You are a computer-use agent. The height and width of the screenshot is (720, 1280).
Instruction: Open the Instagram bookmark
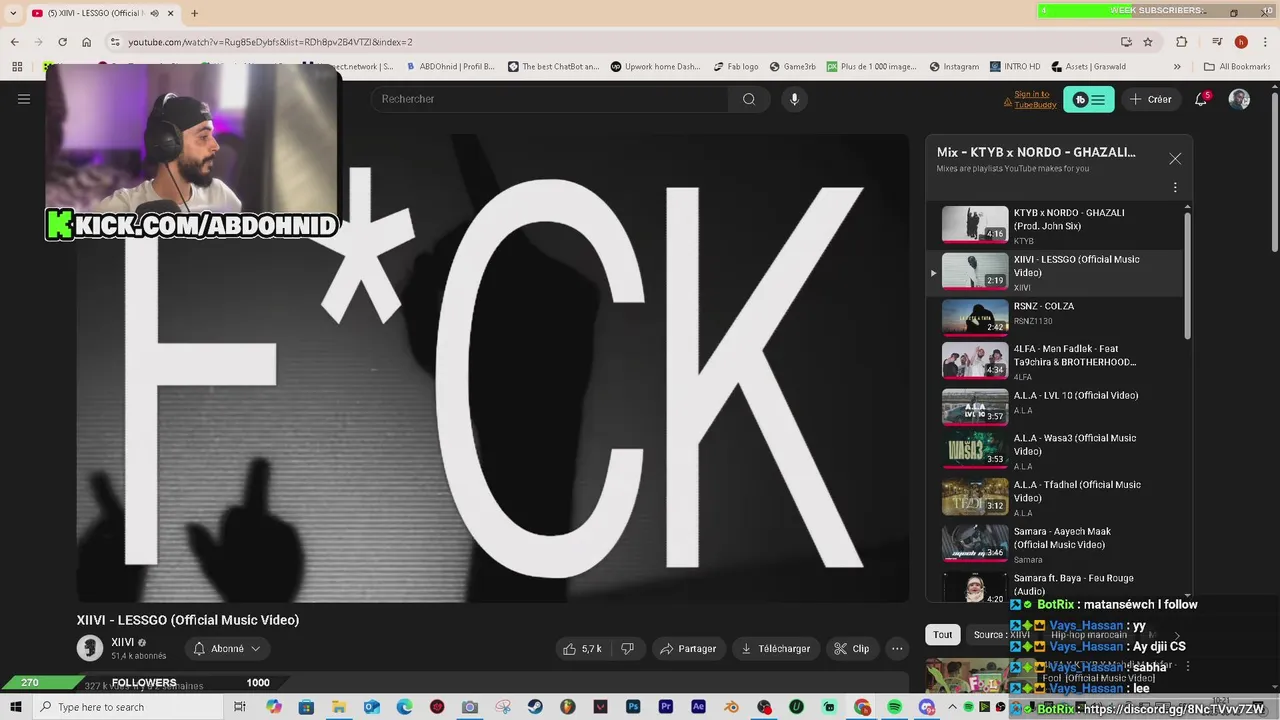pos(954,67)
